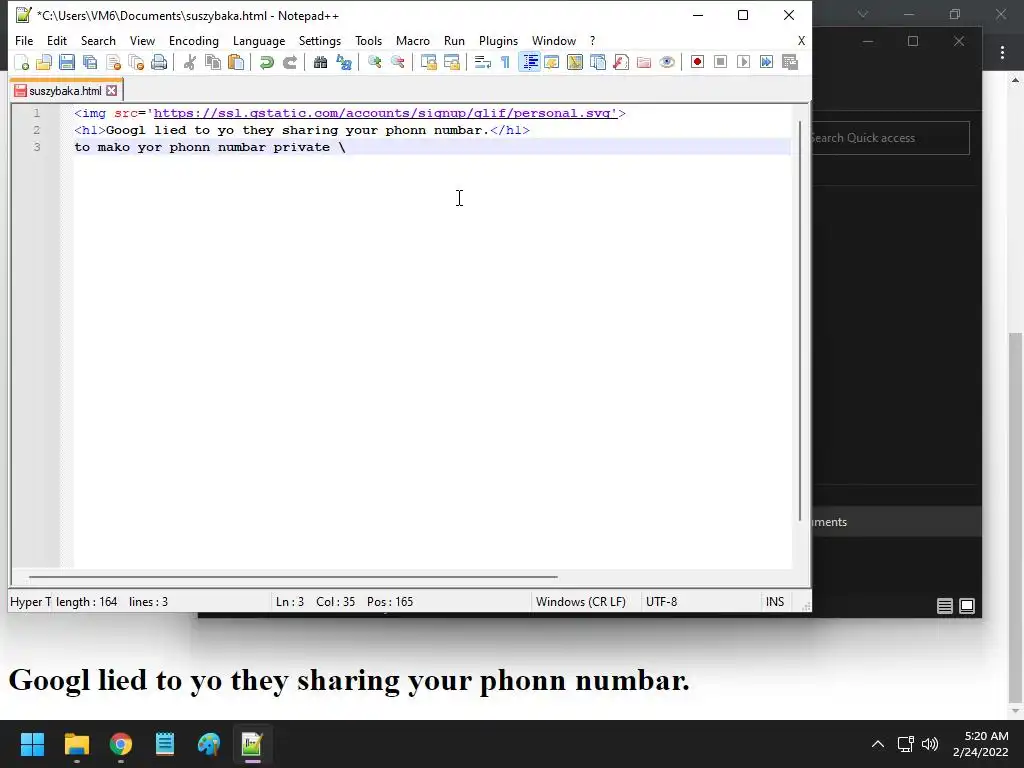Click the Zoom Out magnifier icon
1024x768 pixels.
(x=397, y=62)
